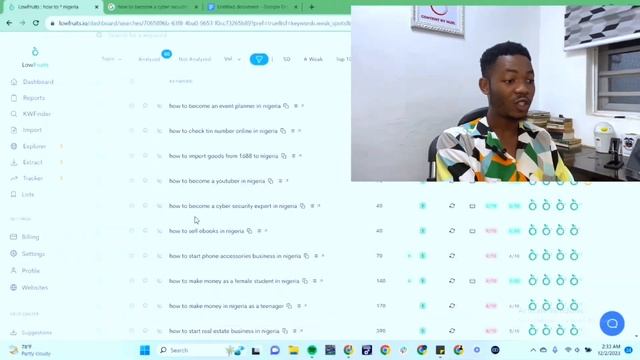Viewport: 640px width, 360px height.
Task: Check the 'become a youtuber' row checkbox
Action: coord(131,181)
